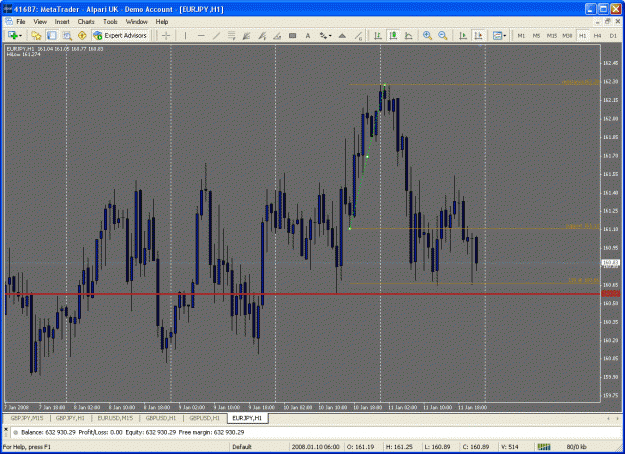Click the Balance line in the terminal

click(132, 432)
